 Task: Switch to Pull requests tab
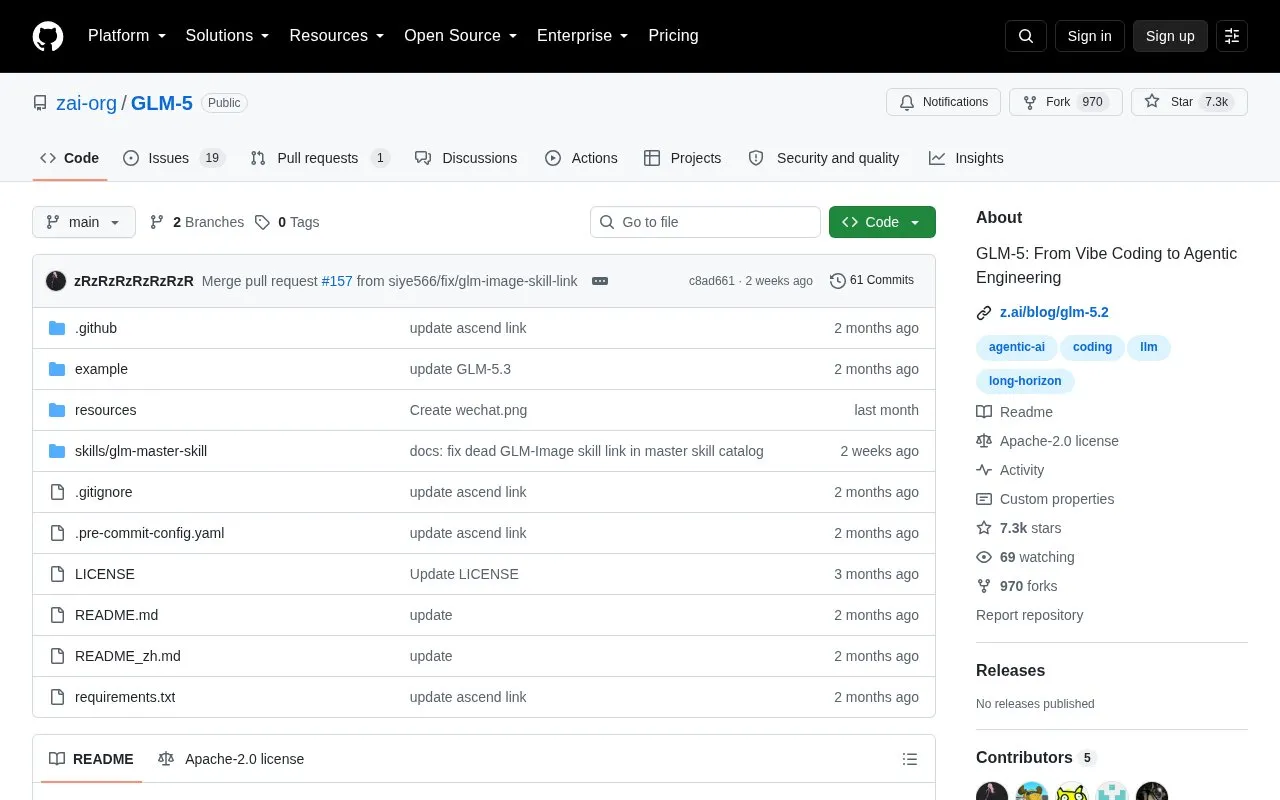click(319, 158)
